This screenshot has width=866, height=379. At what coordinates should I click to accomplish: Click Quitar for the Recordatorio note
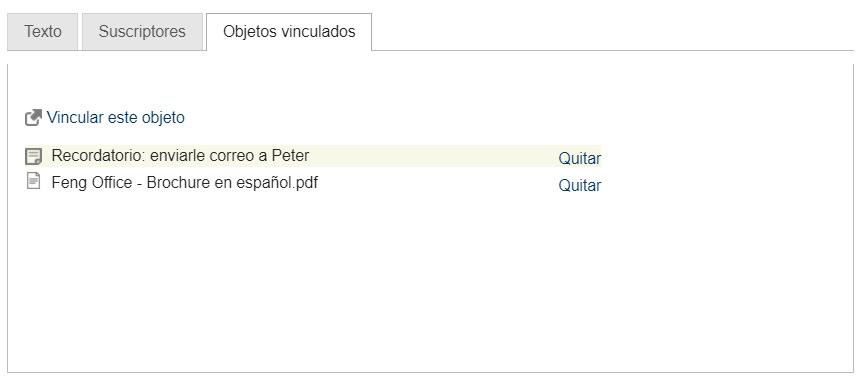[x=579, y=158]
